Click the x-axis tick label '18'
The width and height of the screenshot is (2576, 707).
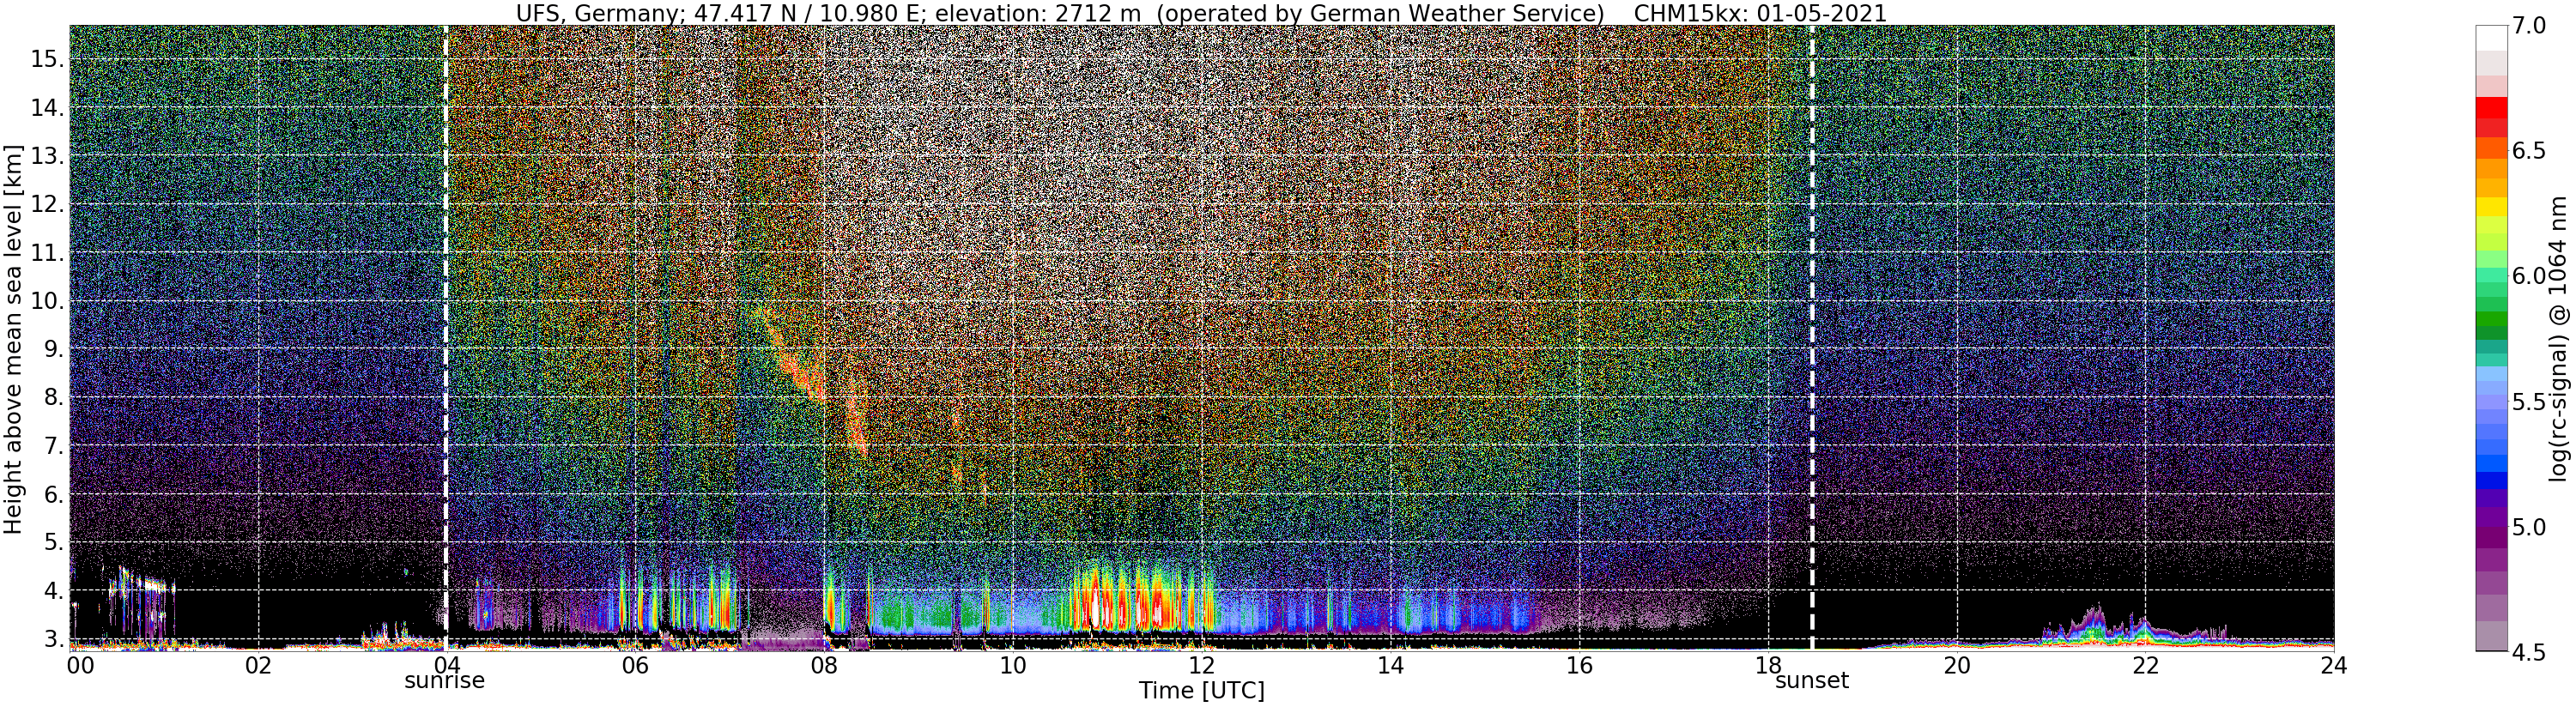pos(1768,664)
